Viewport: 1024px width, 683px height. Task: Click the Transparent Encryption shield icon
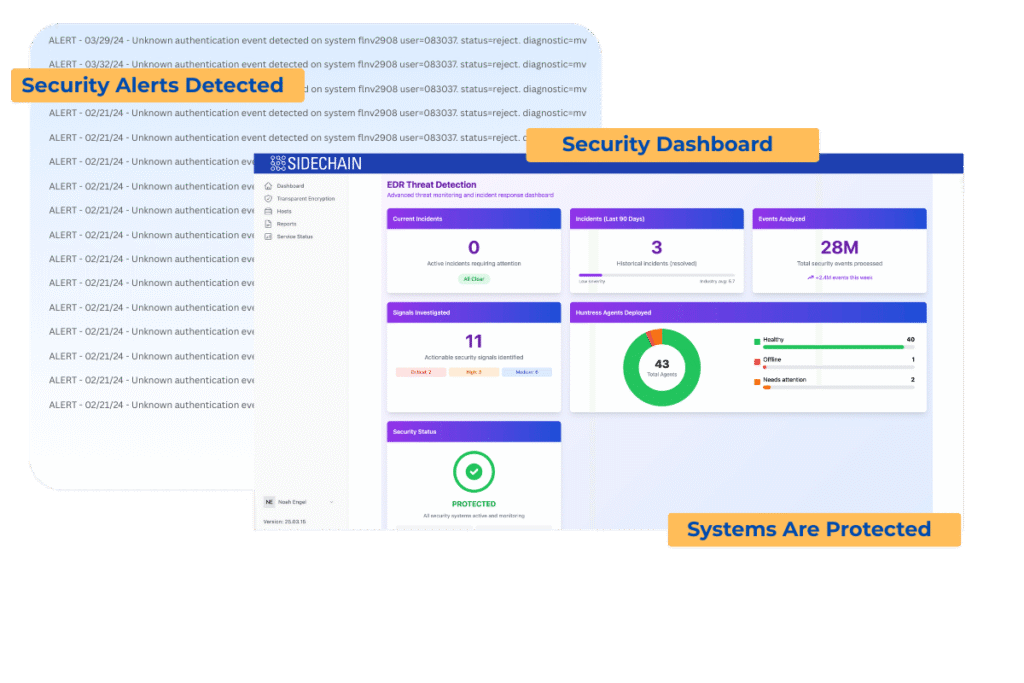268,199
